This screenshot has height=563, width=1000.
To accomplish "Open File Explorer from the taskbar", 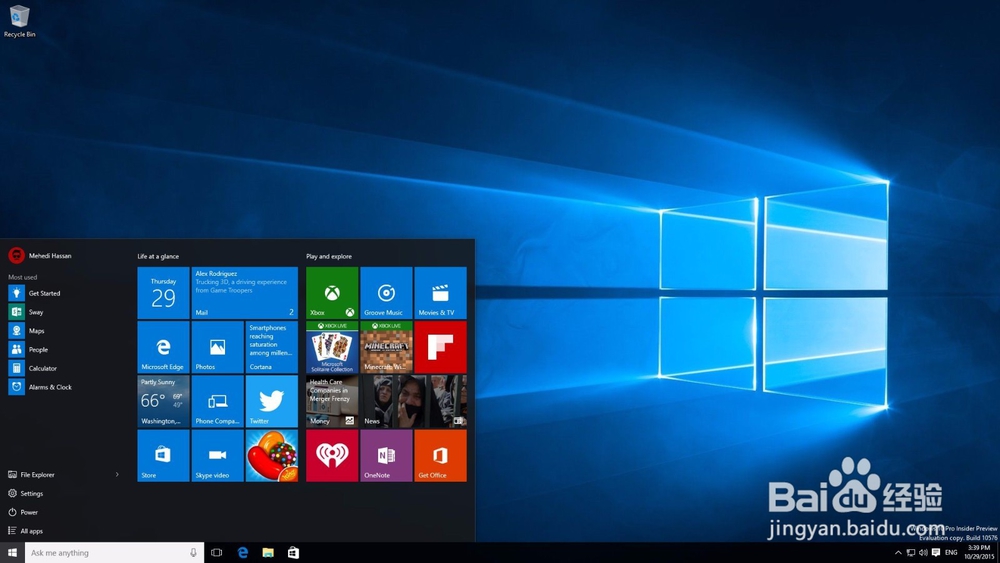I will [268, 553].
